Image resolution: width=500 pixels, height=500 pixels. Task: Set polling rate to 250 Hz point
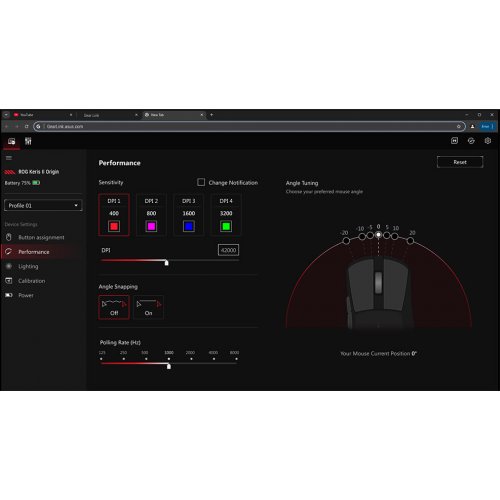point(124,359)
